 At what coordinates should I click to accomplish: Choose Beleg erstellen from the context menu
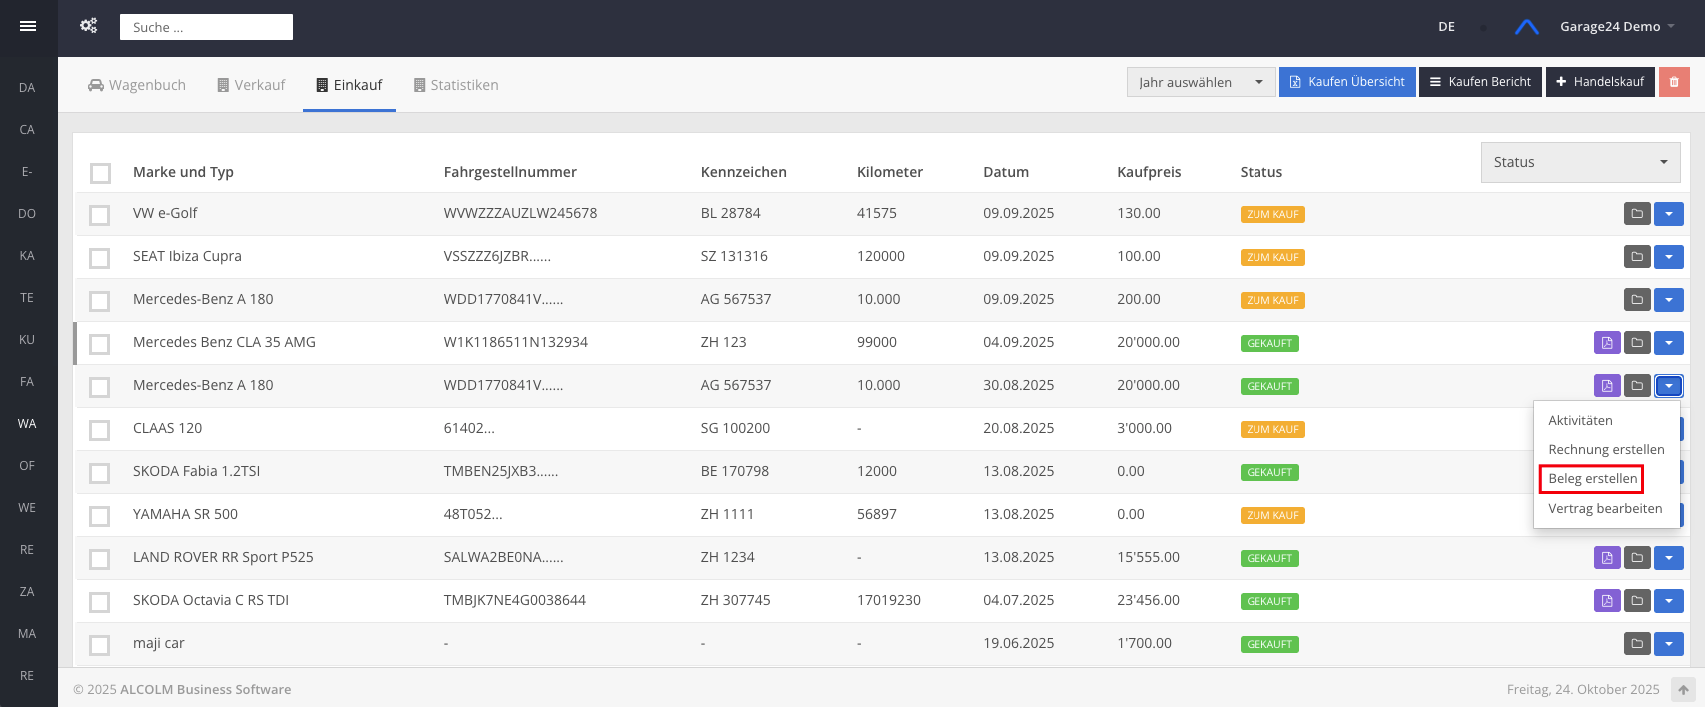click(x=1592, y=479)
